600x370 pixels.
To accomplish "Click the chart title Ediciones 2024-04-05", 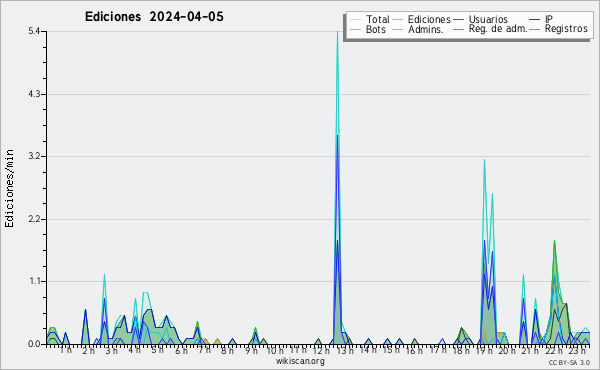I will click(x=154, y=17).
